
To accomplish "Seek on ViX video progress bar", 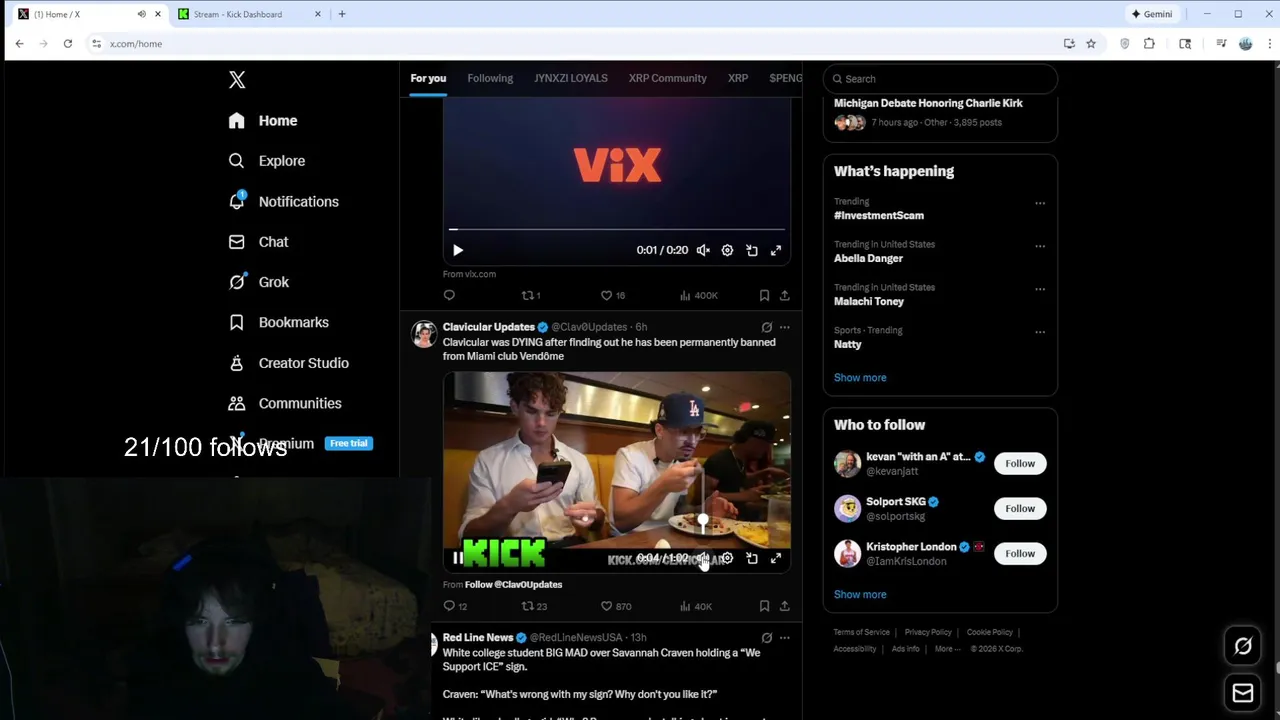I will (x=617, y=230).
